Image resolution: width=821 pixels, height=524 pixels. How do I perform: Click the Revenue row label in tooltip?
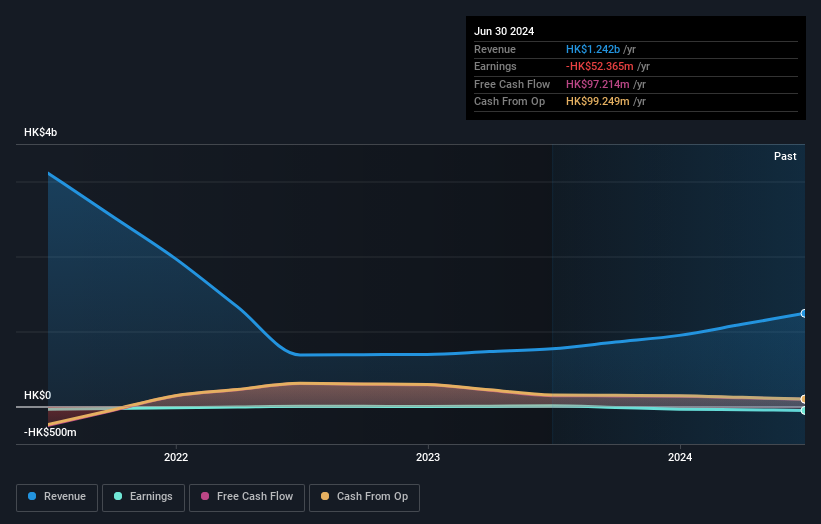coord(495,49)
